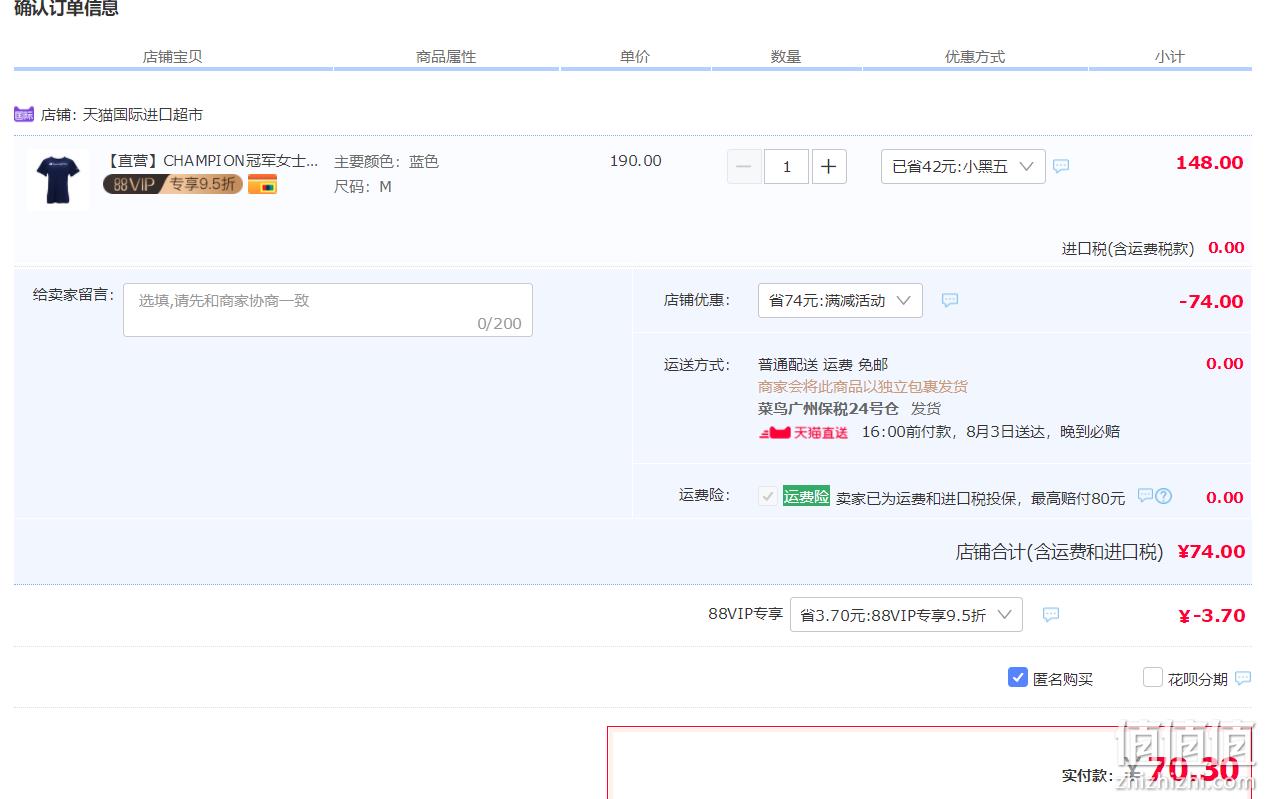The height and width of the screenshot is (799, 1265).
Task: Click the 单价 column header
Action: 635,57
